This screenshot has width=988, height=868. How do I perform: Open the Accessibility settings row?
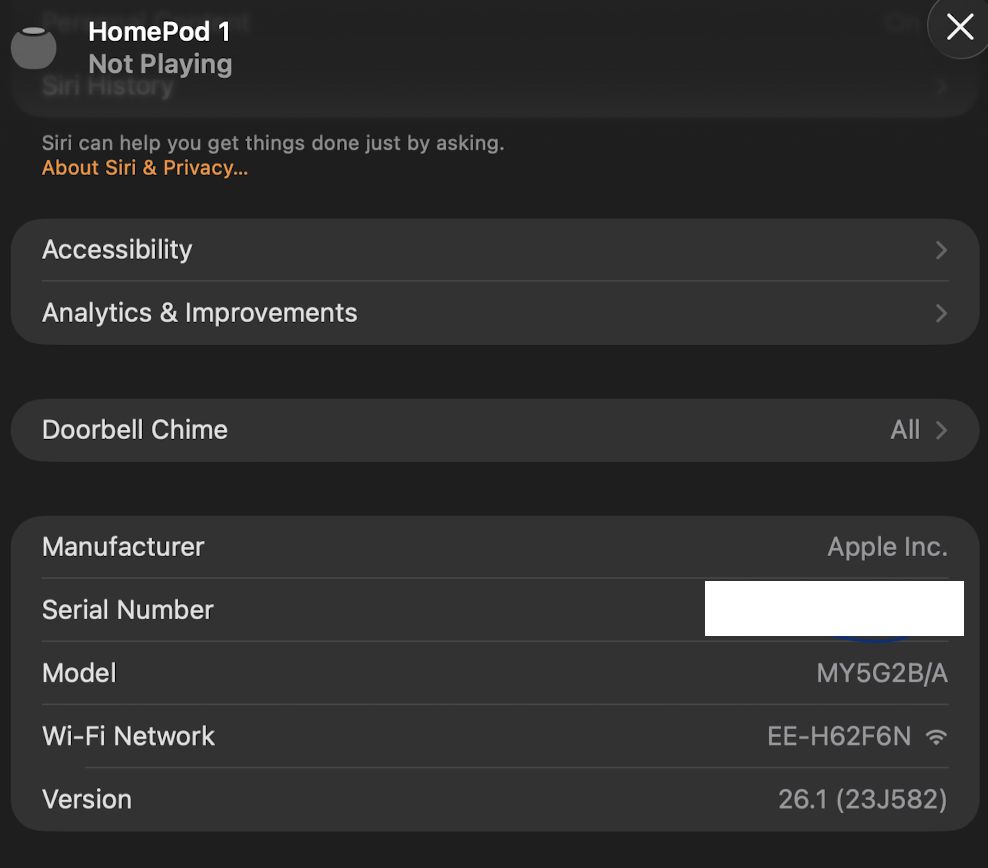point(117,250)
